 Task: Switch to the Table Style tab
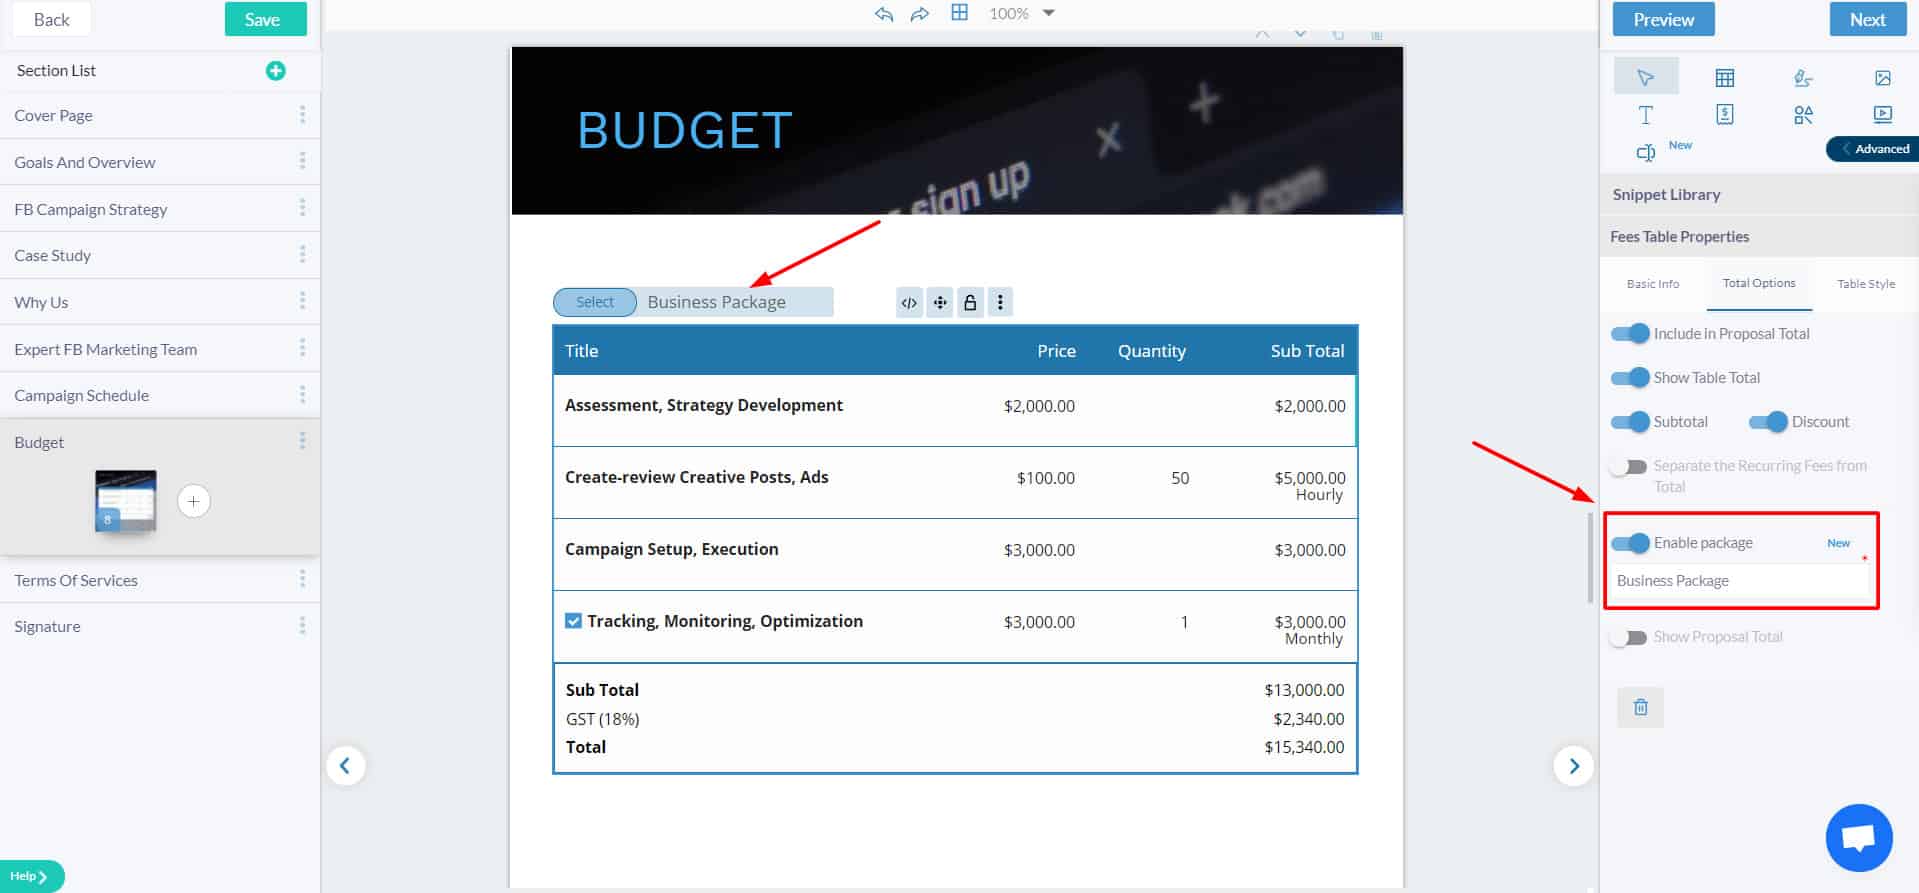(x=1866, y=284)
